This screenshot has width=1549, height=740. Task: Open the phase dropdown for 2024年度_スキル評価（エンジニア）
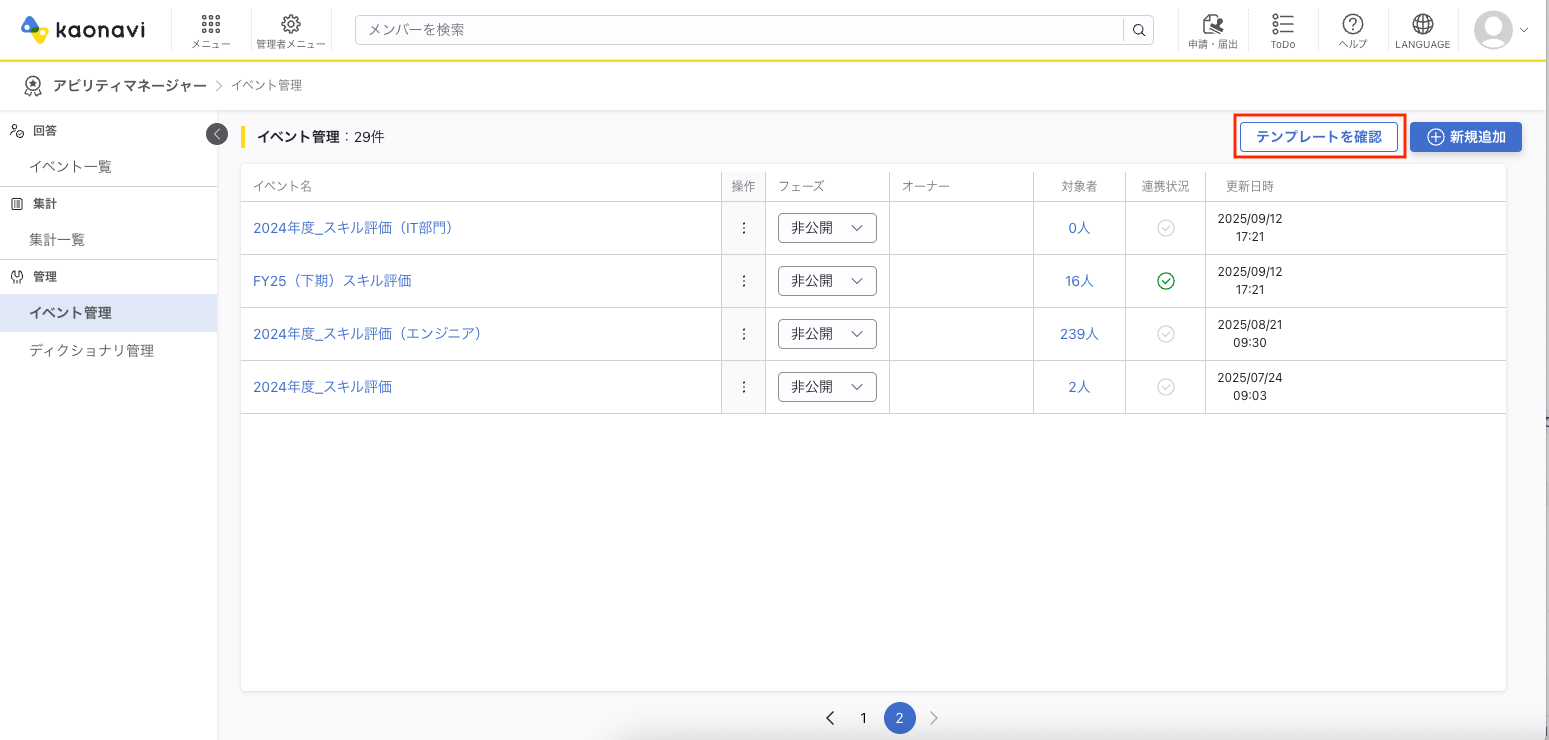(827, 333)
